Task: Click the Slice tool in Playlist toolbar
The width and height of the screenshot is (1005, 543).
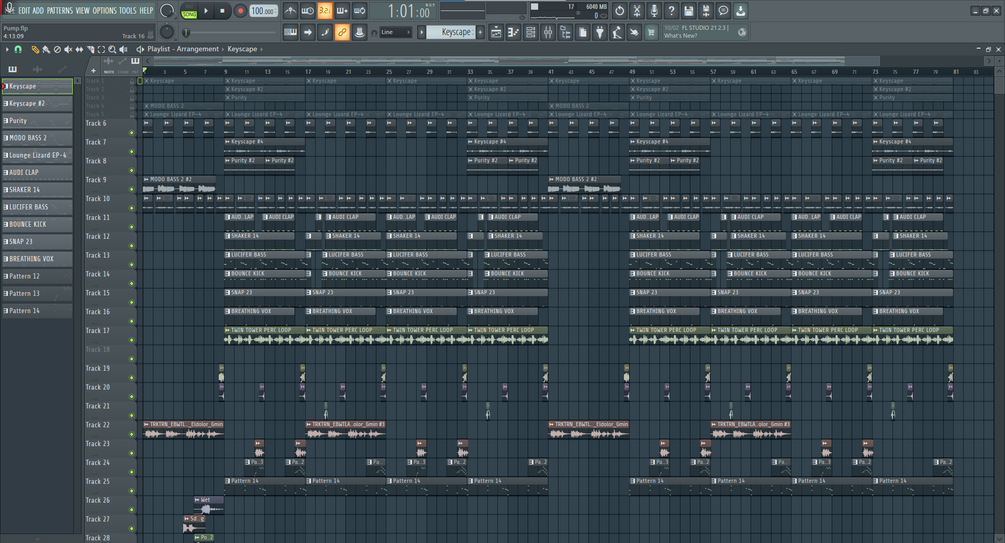Action: (90, 49)
